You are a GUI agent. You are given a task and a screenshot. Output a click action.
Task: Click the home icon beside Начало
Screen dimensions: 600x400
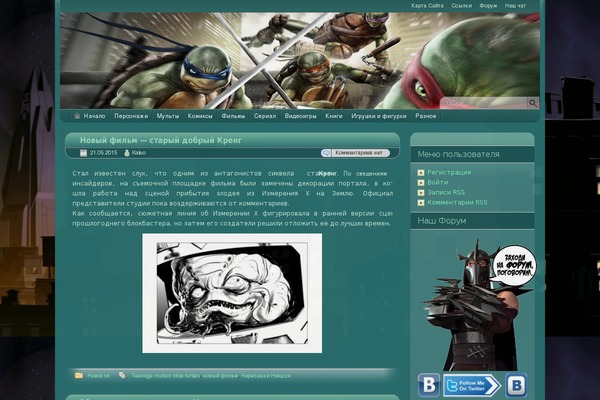[x=77, y=116]
